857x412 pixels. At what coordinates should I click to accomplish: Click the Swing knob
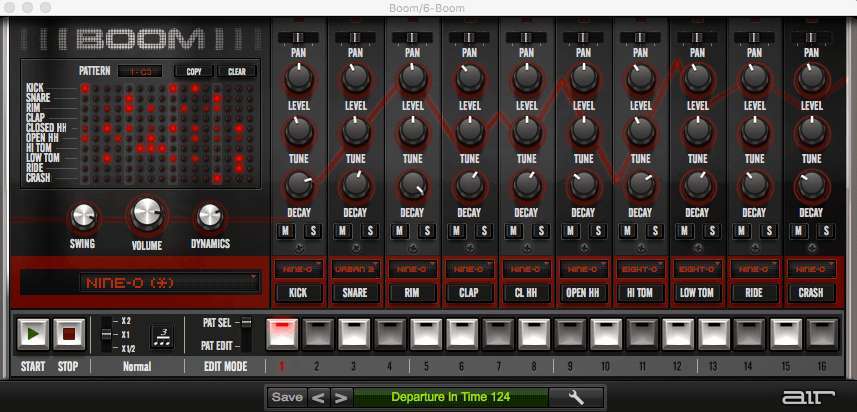coord(85,215)
